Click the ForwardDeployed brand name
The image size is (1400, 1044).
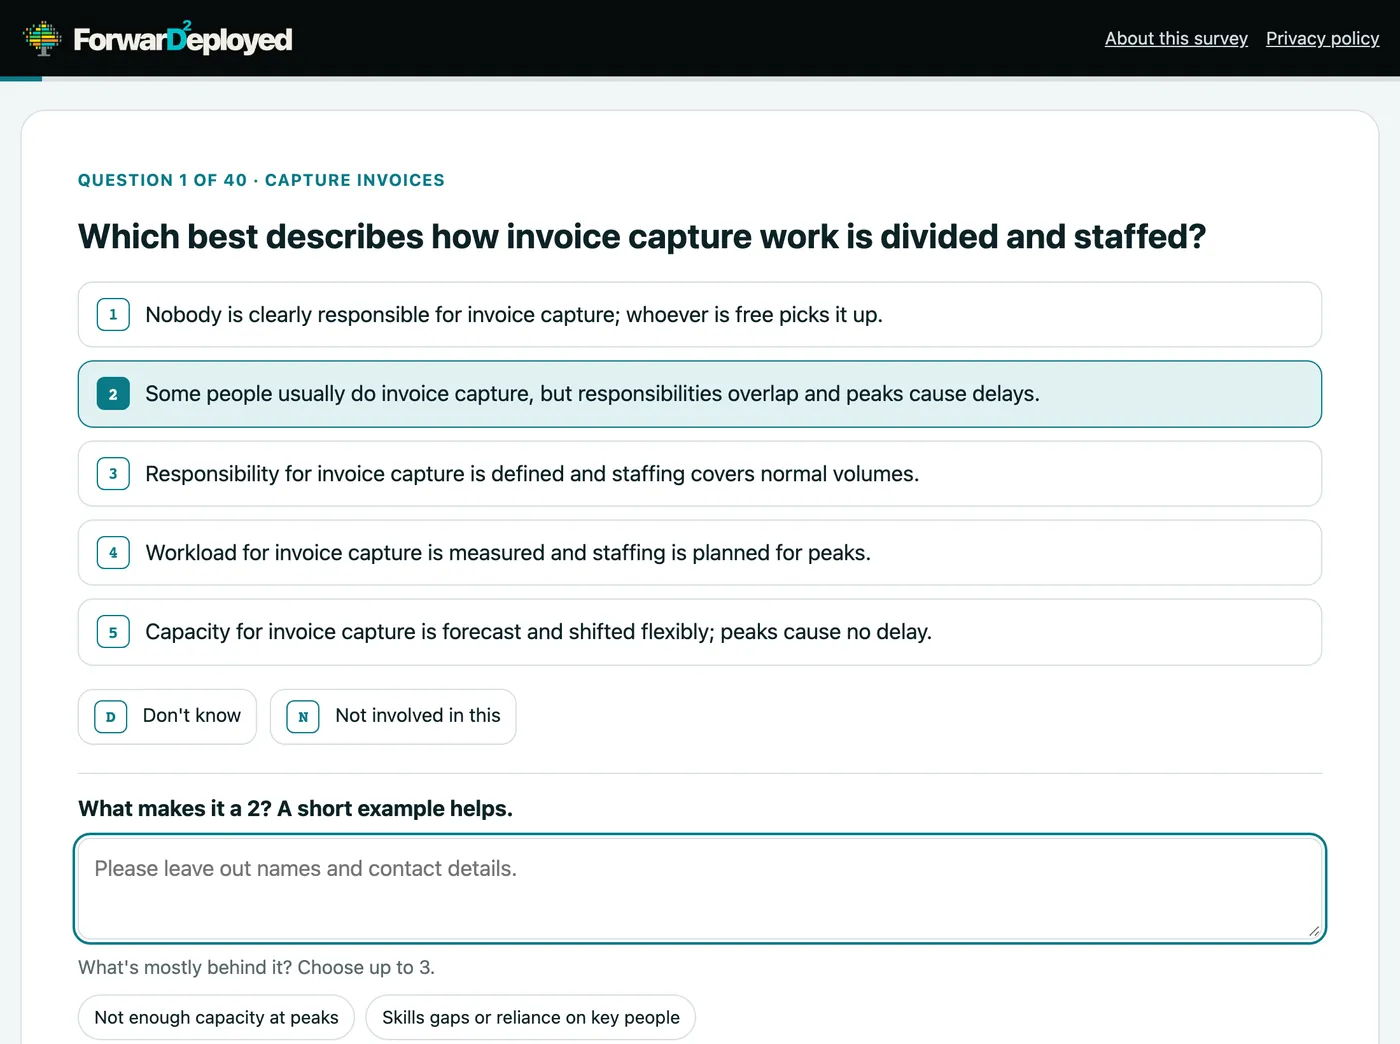pos(183,39)
